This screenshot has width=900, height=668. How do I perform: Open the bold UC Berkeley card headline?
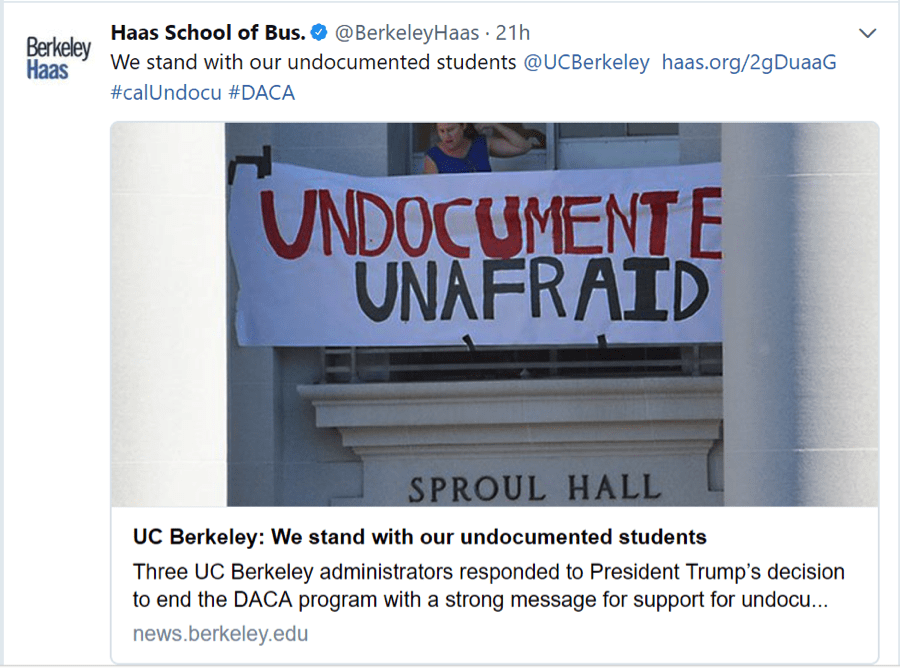tap(419, 537)
